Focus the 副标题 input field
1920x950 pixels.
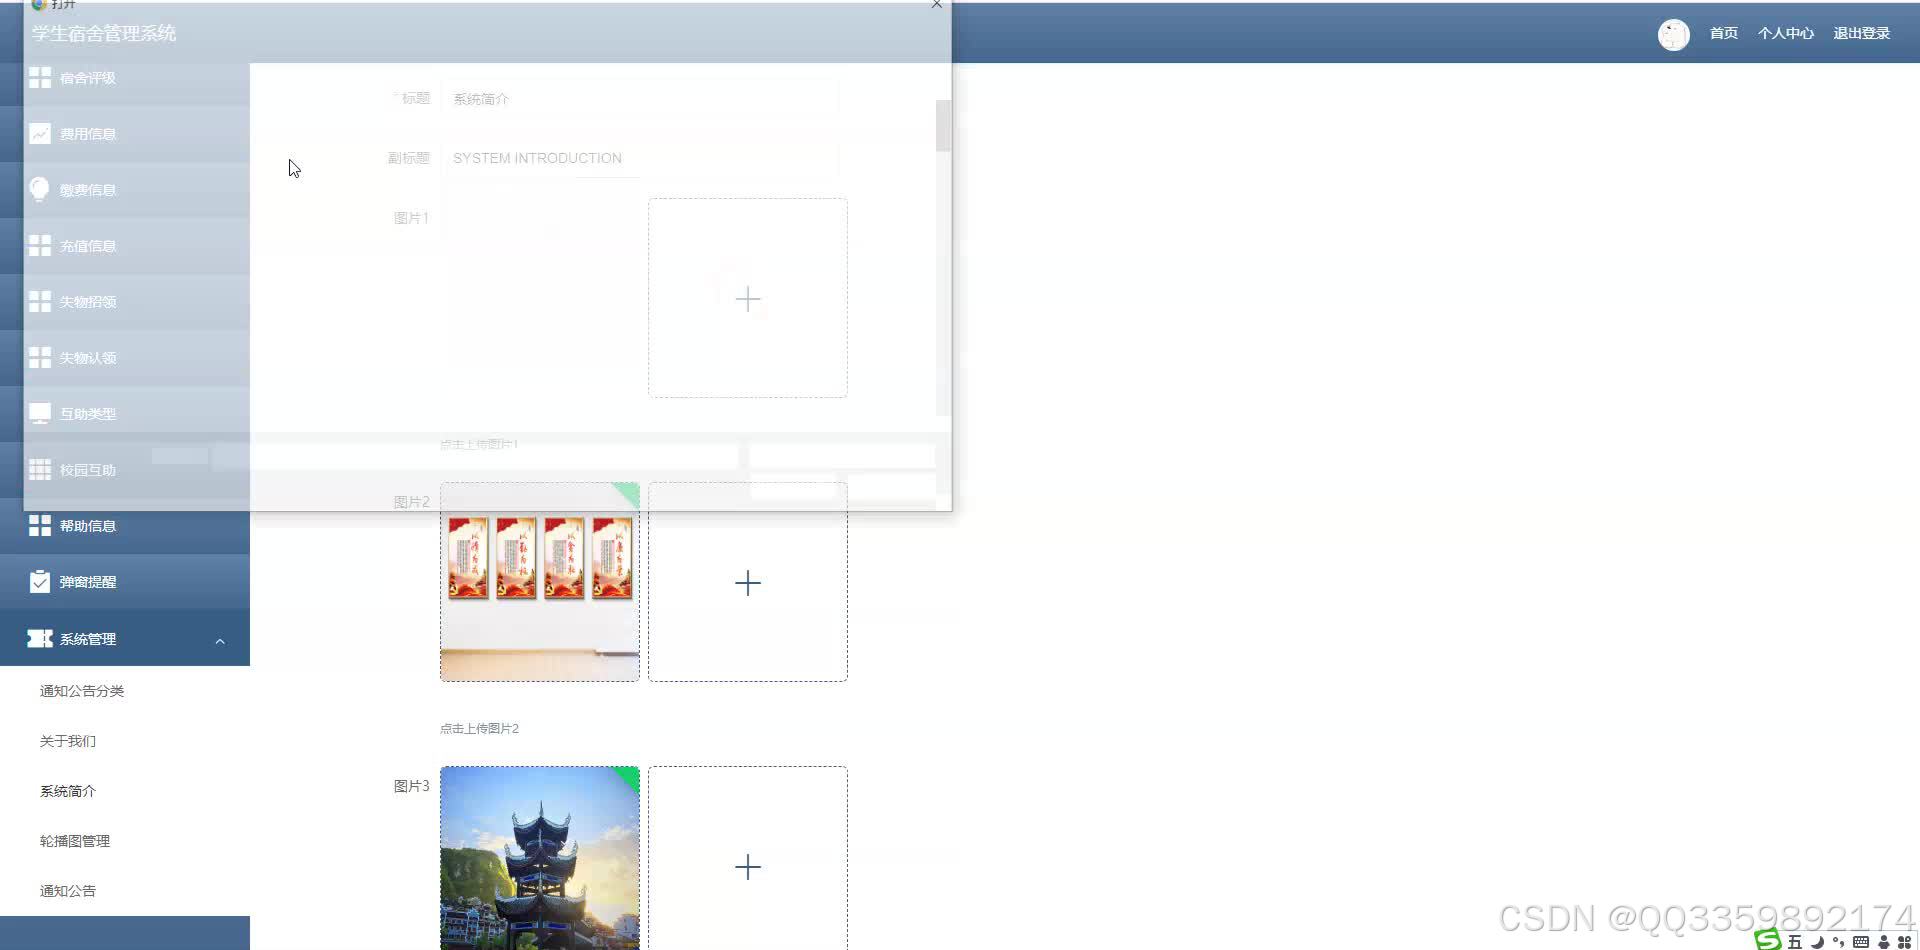pyautogui.click(x=640, y=158)
